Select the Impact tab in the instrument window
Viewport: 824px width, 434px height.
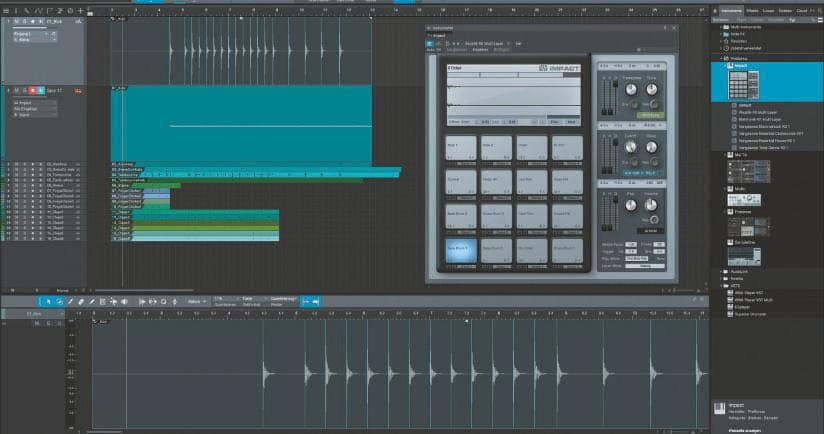pos(439,36)
